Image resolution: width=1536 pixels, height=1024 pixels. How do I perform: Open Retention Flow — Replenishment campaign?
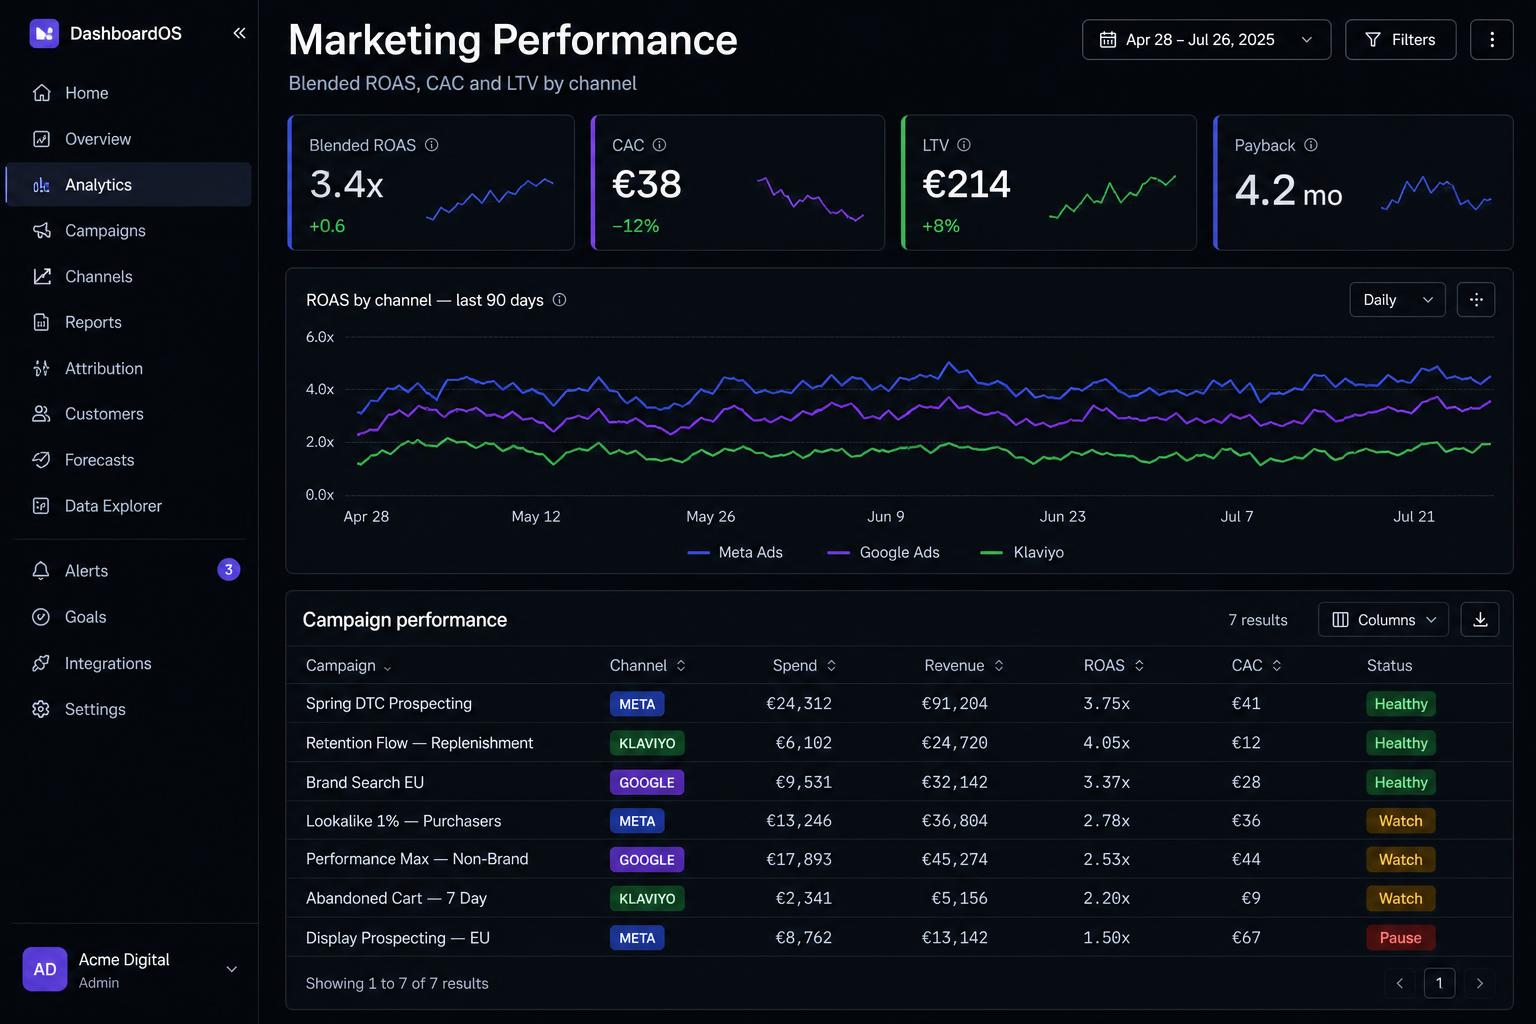pos(420,743)
